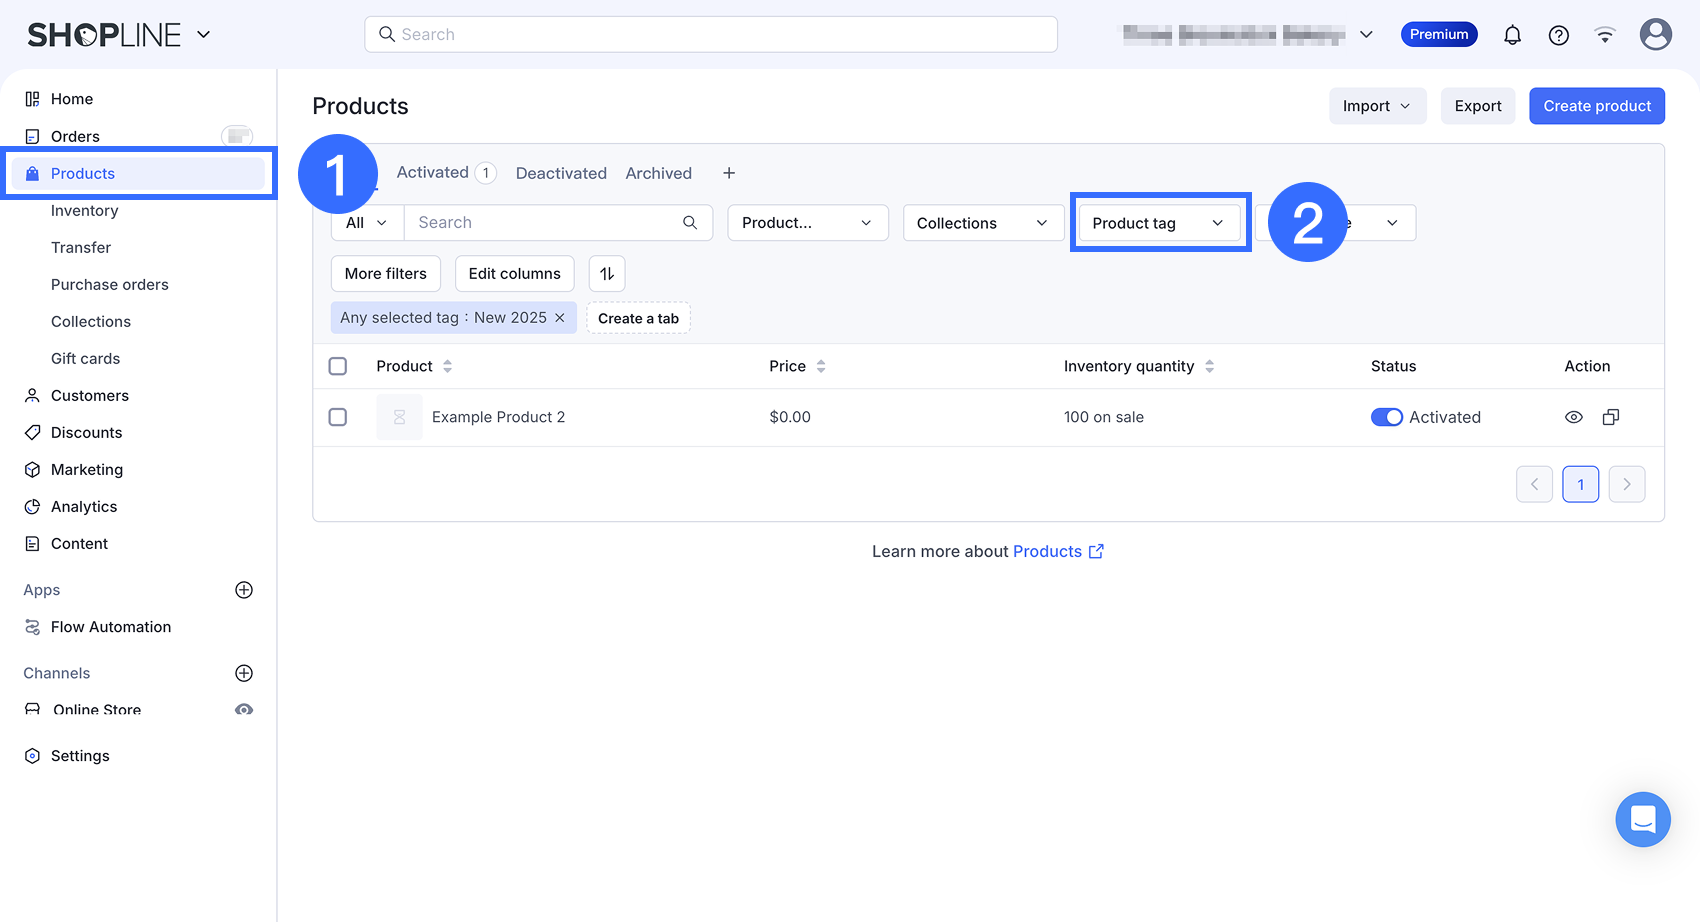Screen dimensions: 1700x922
Task: Open Inventory in the sidebar
Action: (x=85, y=211)
